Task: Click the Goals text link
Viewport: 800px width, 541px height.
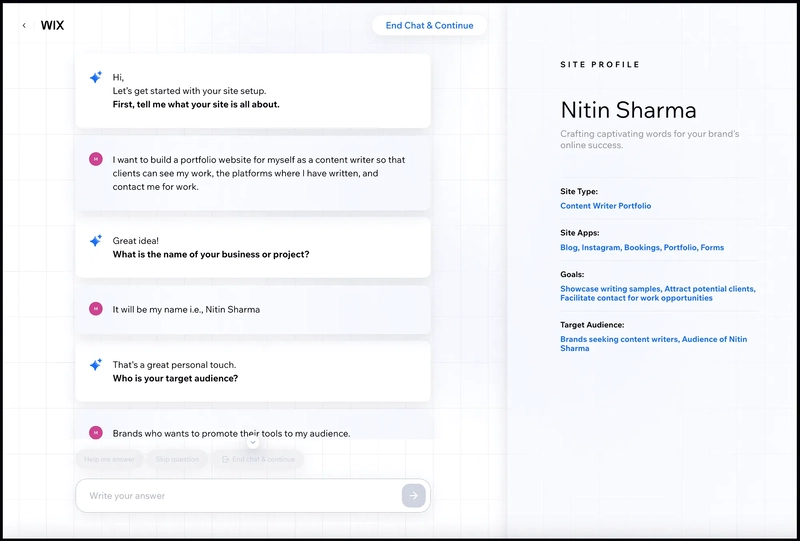Action: tap(658, 293)
